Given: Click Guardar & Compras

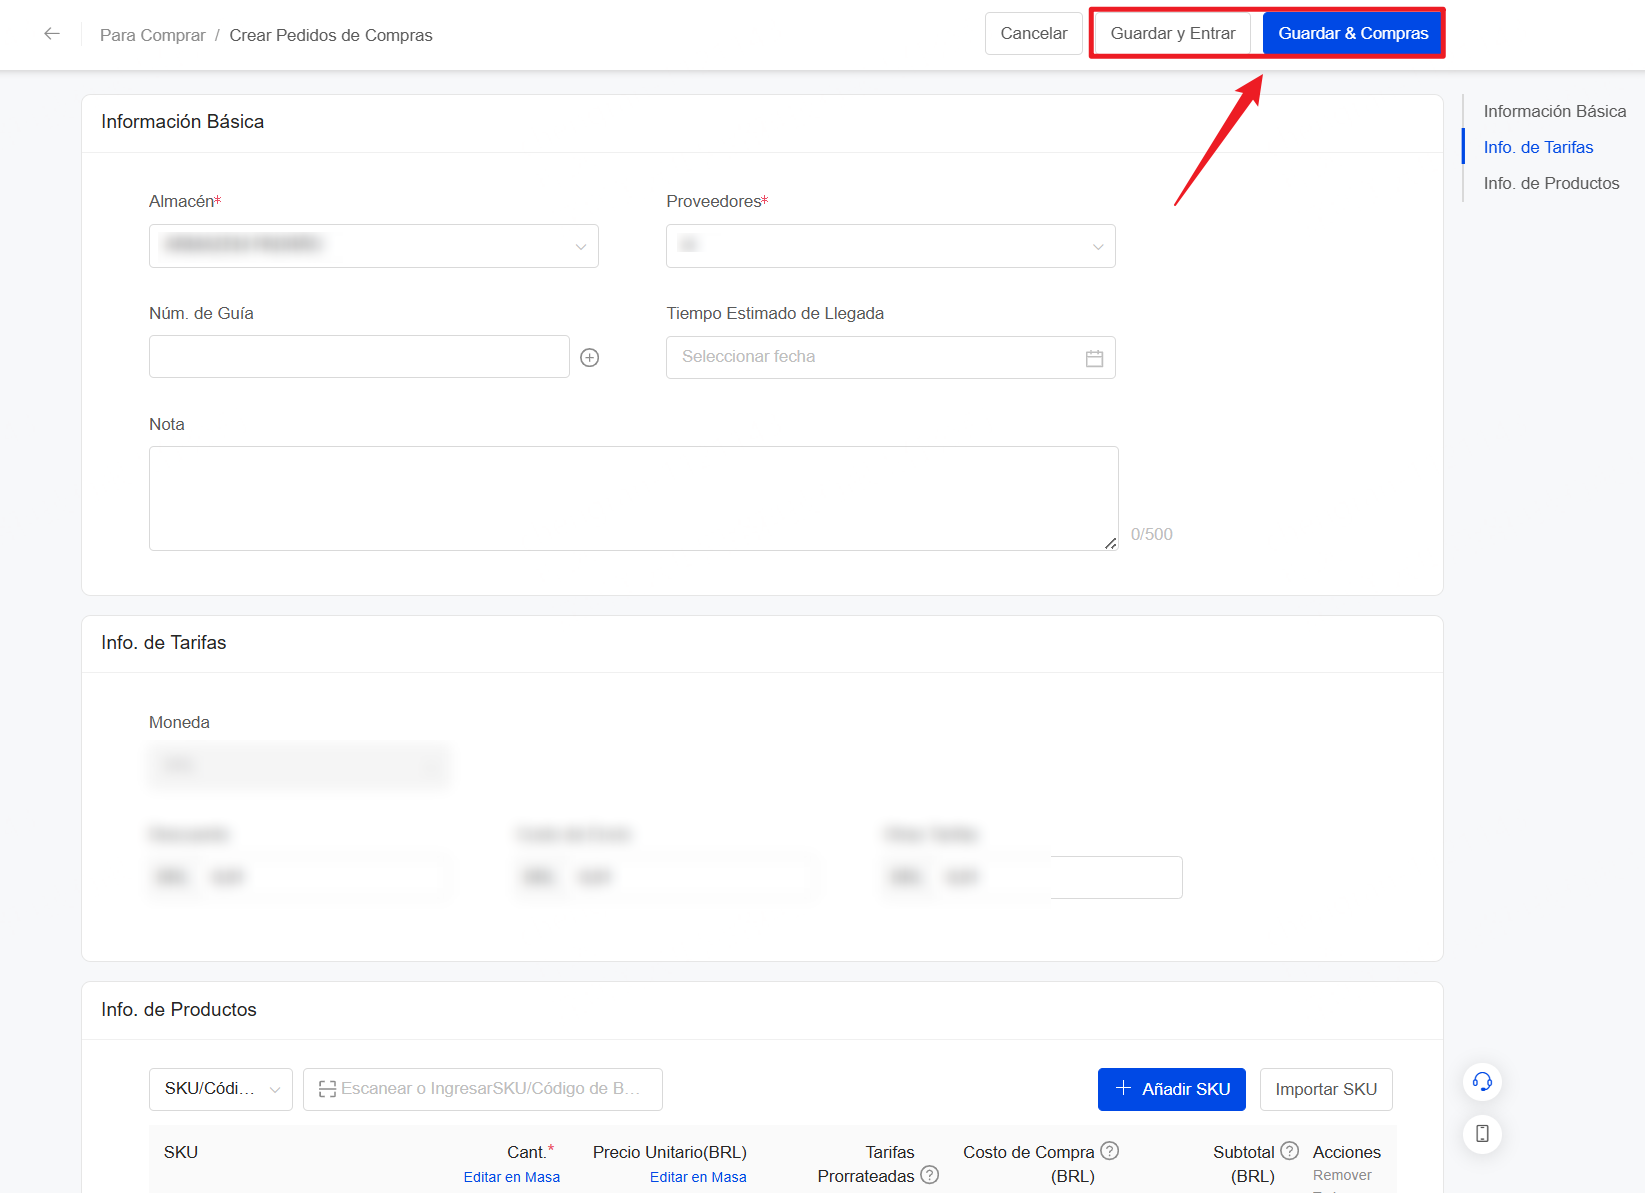Looking at the screenshot, I should (x=1353, y=33).
